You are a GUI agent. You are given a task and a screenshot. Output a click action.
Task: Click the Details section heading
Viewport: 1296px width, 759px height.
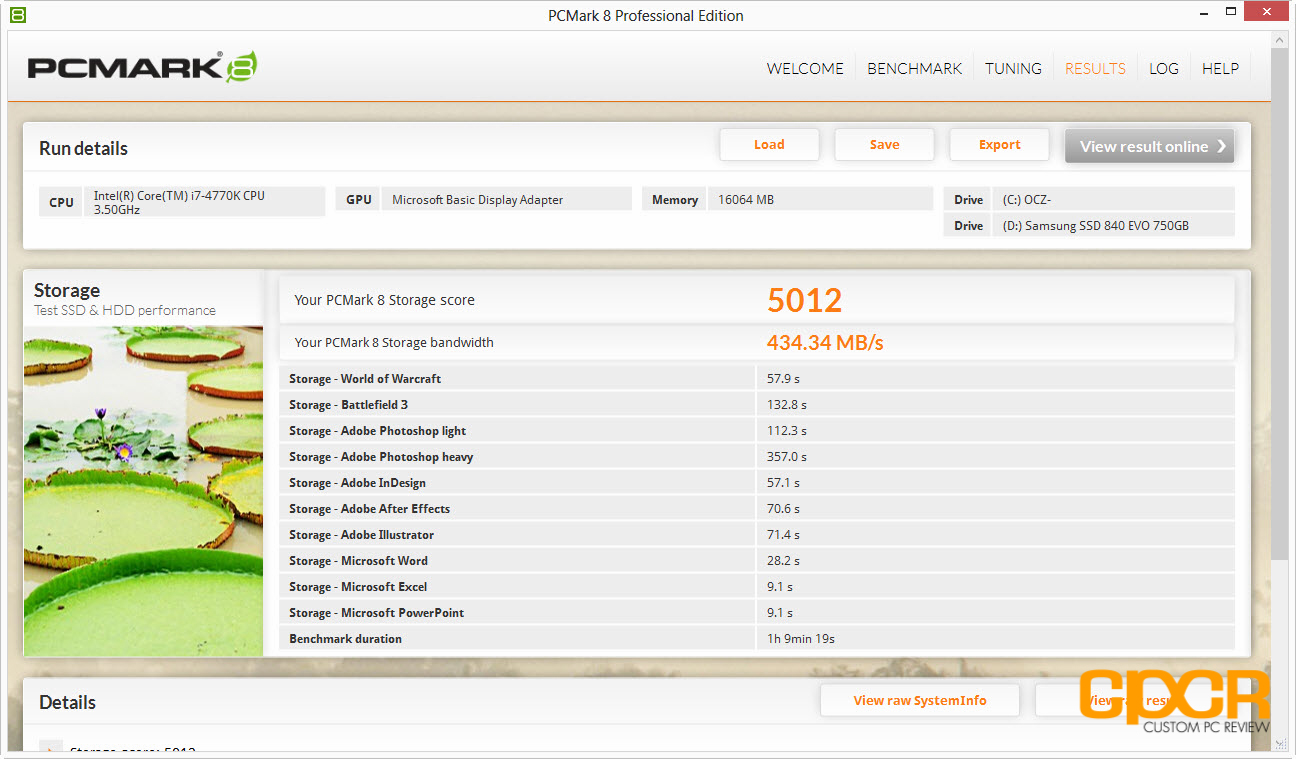pos(68,702)
